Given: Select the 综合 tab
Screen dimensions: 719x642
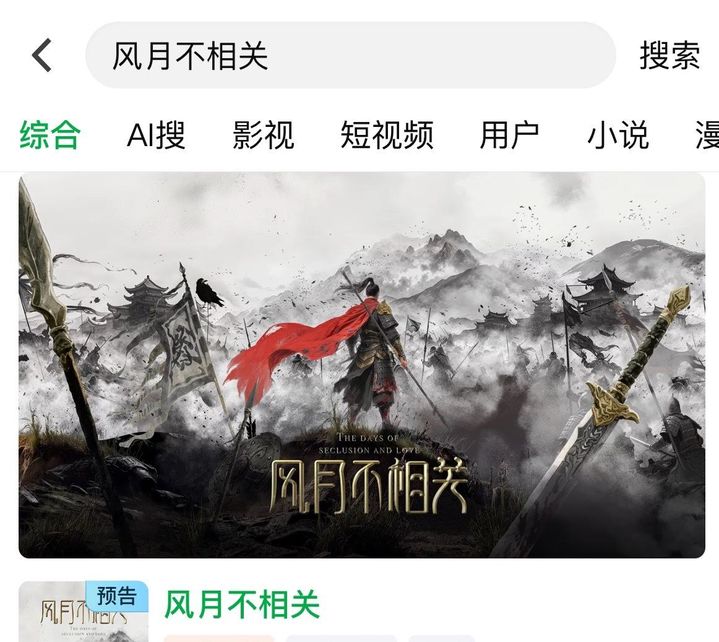Looking at the screenshot, I should pos(50,135).
